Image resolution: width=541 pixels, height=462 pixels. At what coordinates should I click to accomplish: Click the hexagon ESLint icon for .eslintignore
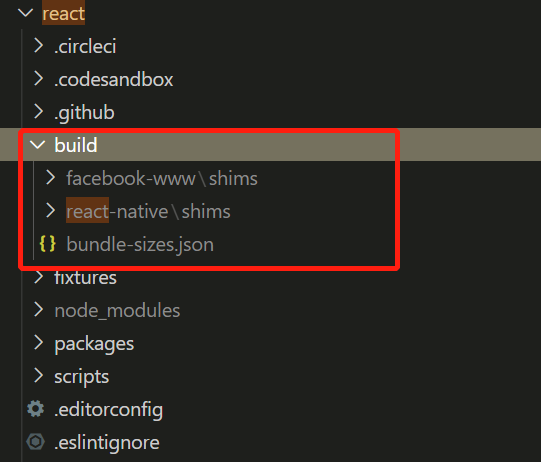tap(36, 442)
